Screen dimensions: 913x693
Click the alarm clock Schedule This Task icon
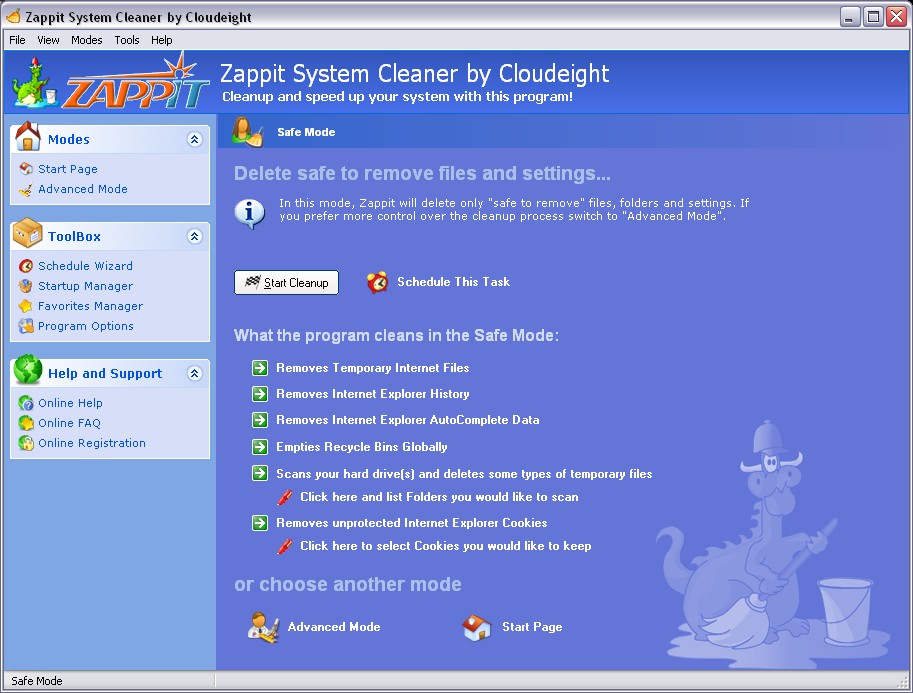[x=377, y=282]
